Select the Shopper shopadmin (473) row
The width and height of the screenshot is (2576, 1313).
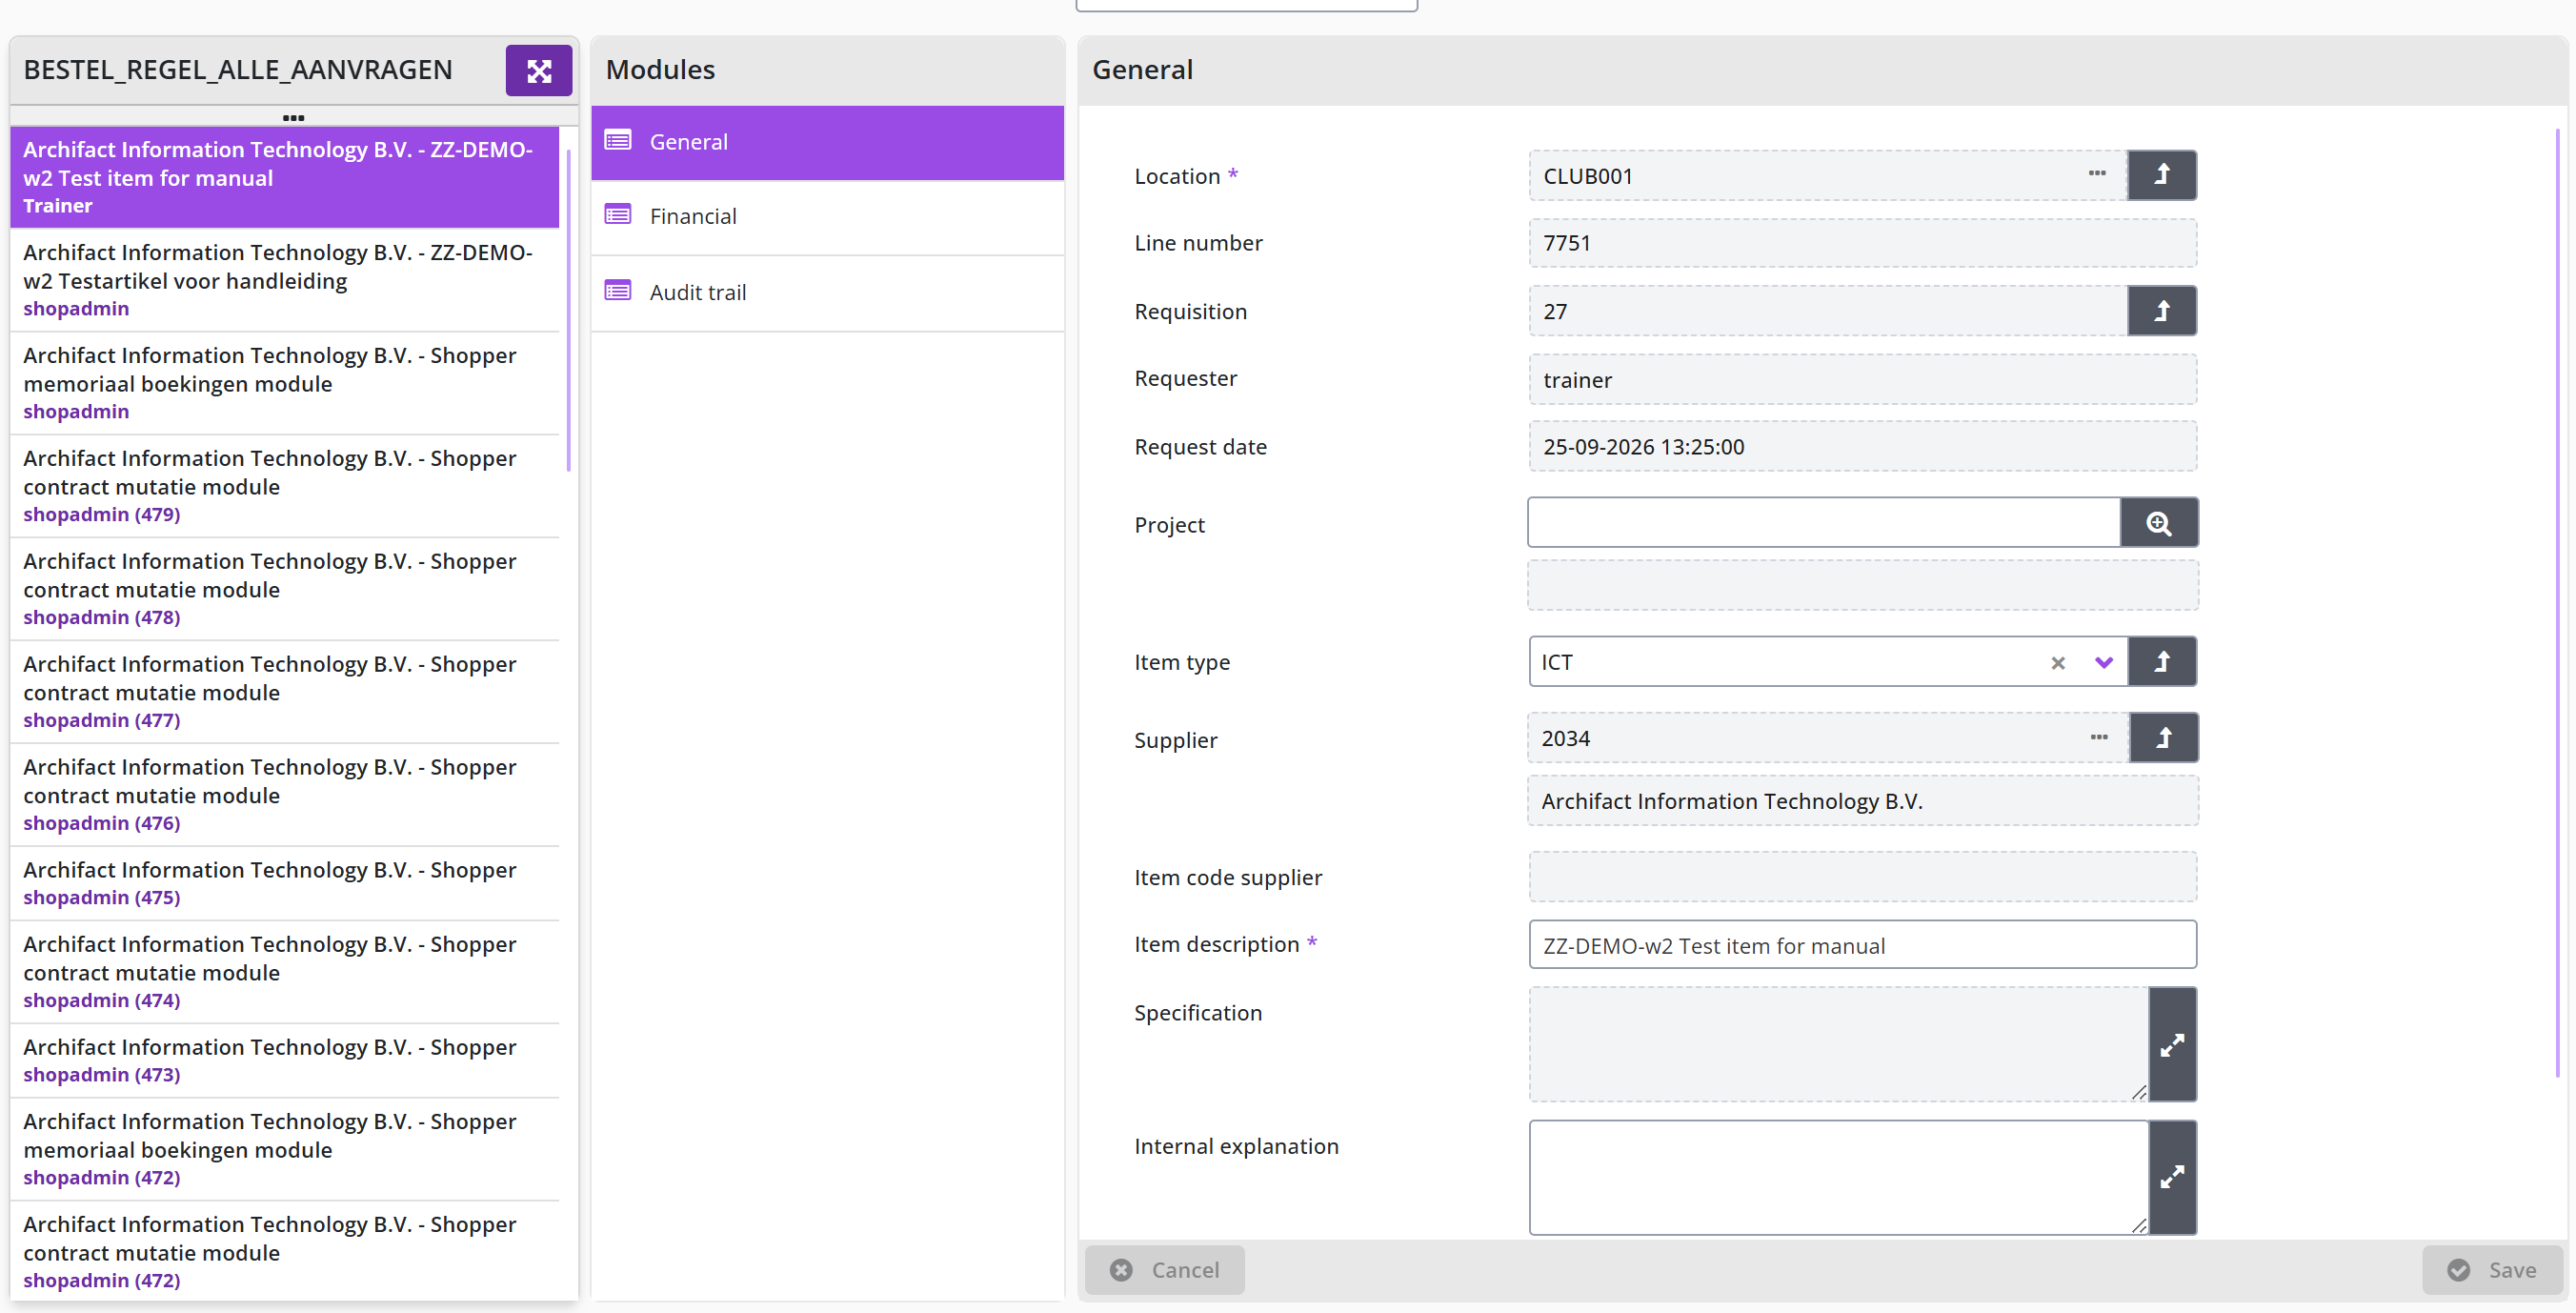pos(284,1060)
